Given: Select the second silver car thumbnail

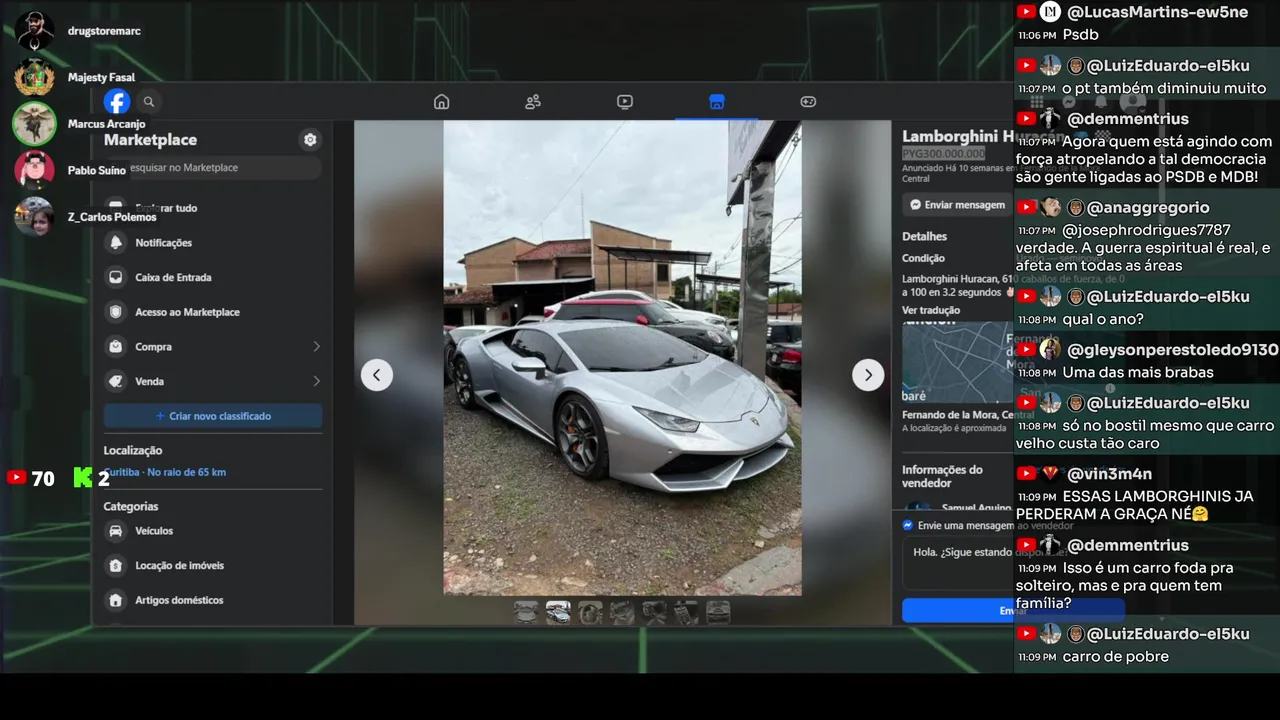Looking at the screenshot, I should pyautogui.click(x=558, y=612).
